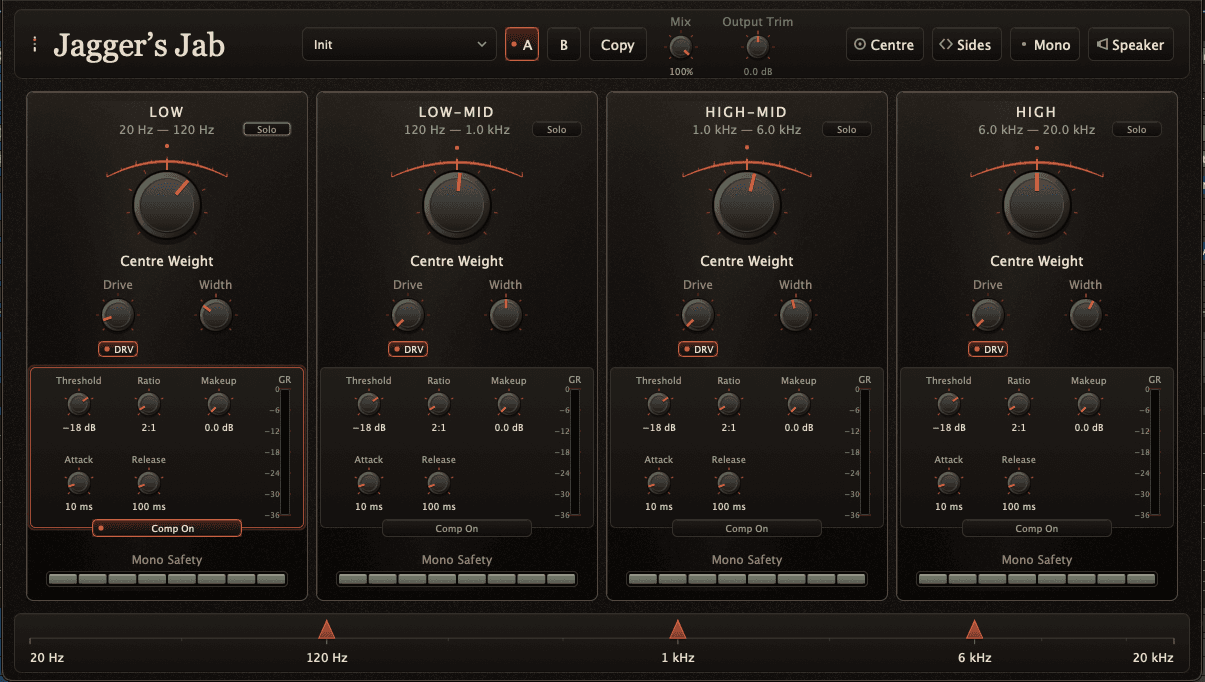
Task: Click HIGH band Ratio knob
Action: 1018,404
